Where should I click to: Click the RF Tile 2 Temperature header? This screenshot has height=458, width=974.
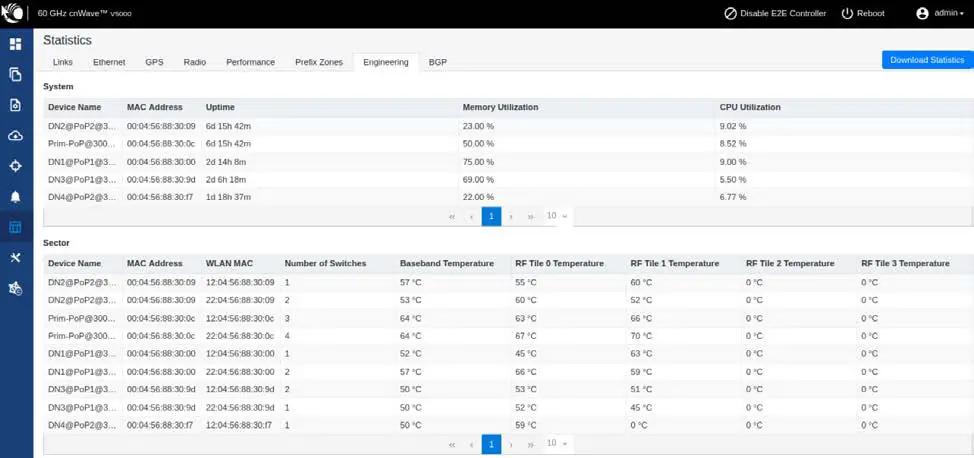pyautogui.click(x=790, y=263)
